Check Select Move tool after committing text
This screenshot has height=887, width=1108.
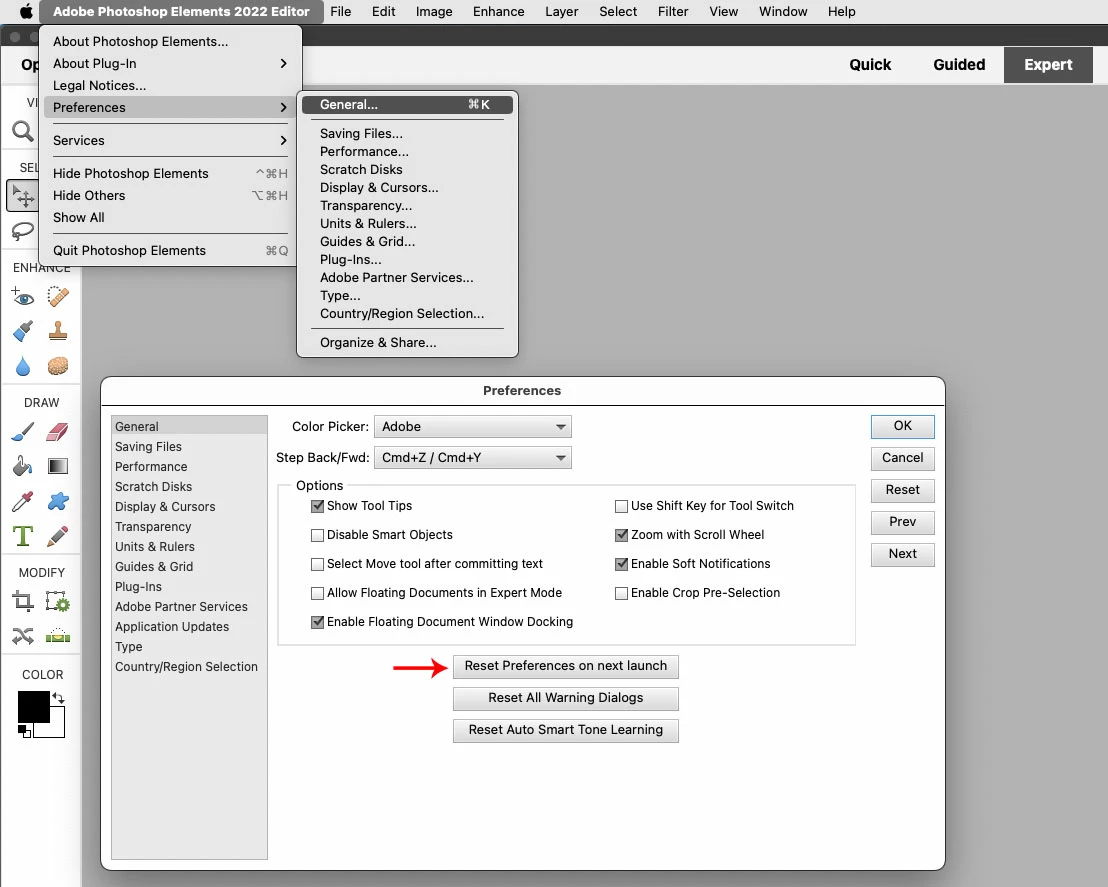tap(317, 564)
